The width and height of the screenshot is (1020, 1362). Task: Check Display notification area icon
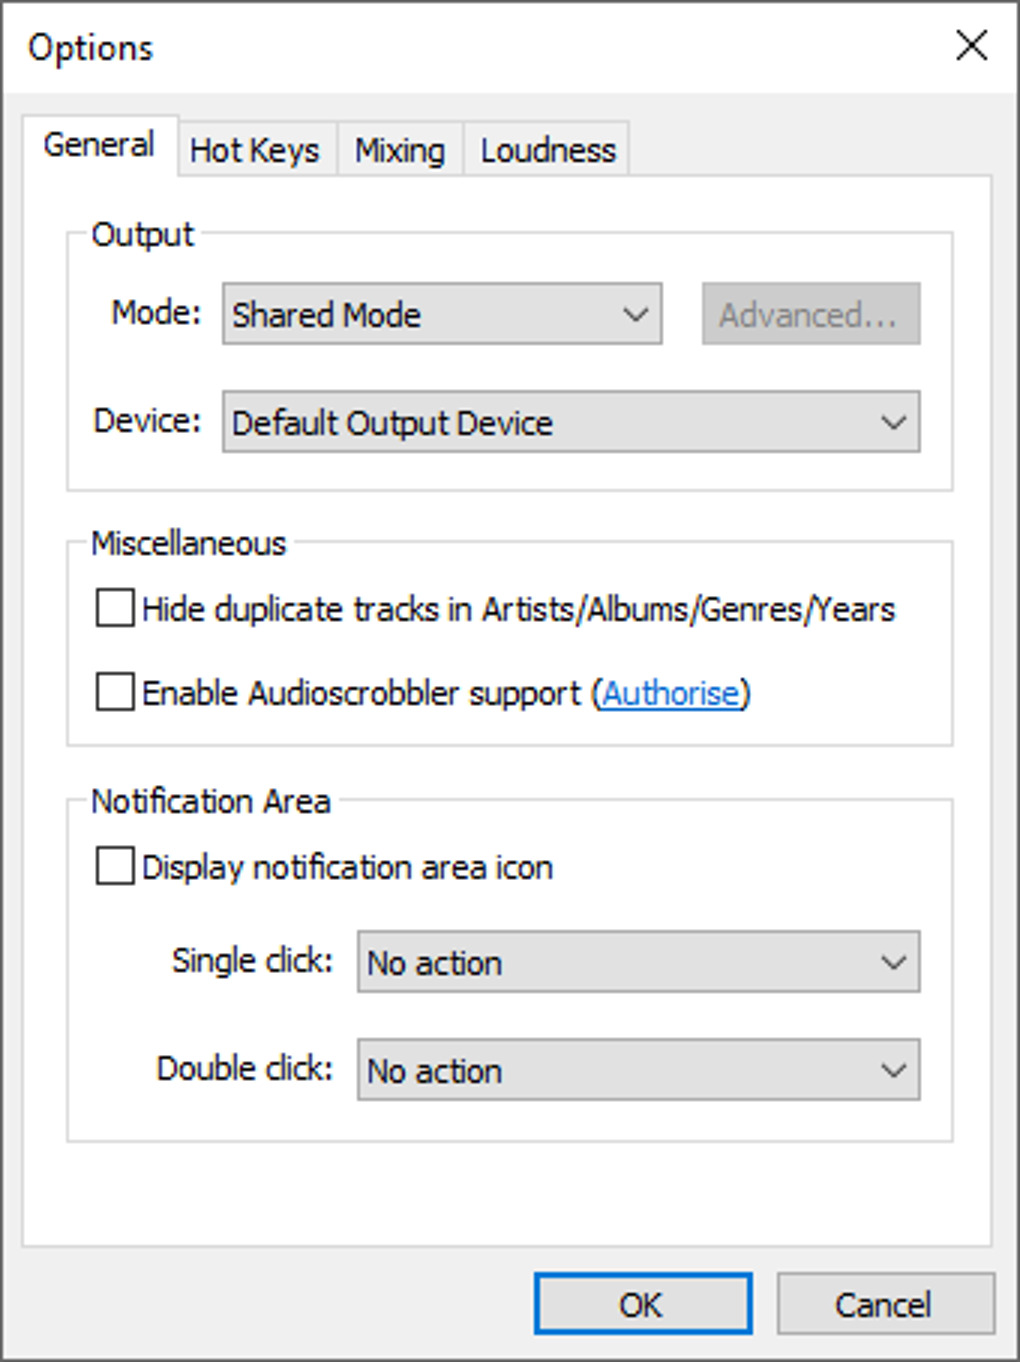(115, 866)
